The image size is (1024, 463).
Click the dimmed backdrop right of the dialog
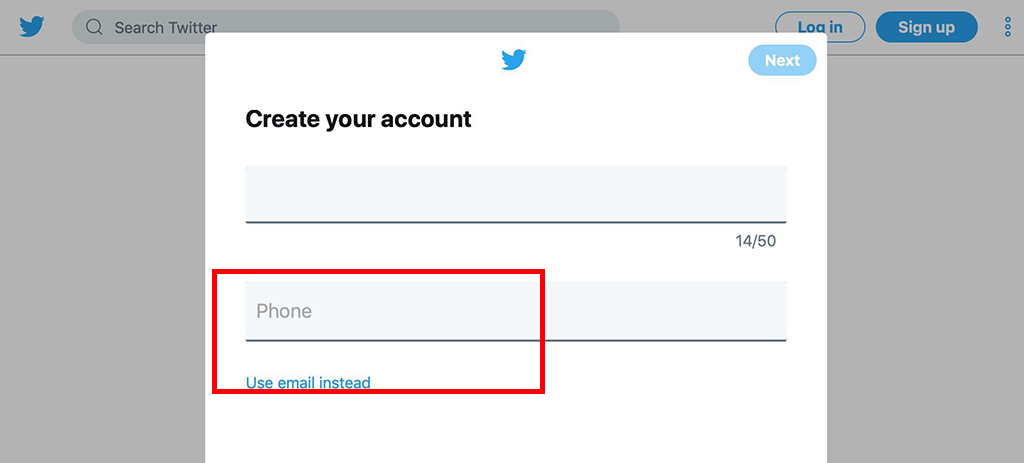pyautogui.click(x=925, y=261)
